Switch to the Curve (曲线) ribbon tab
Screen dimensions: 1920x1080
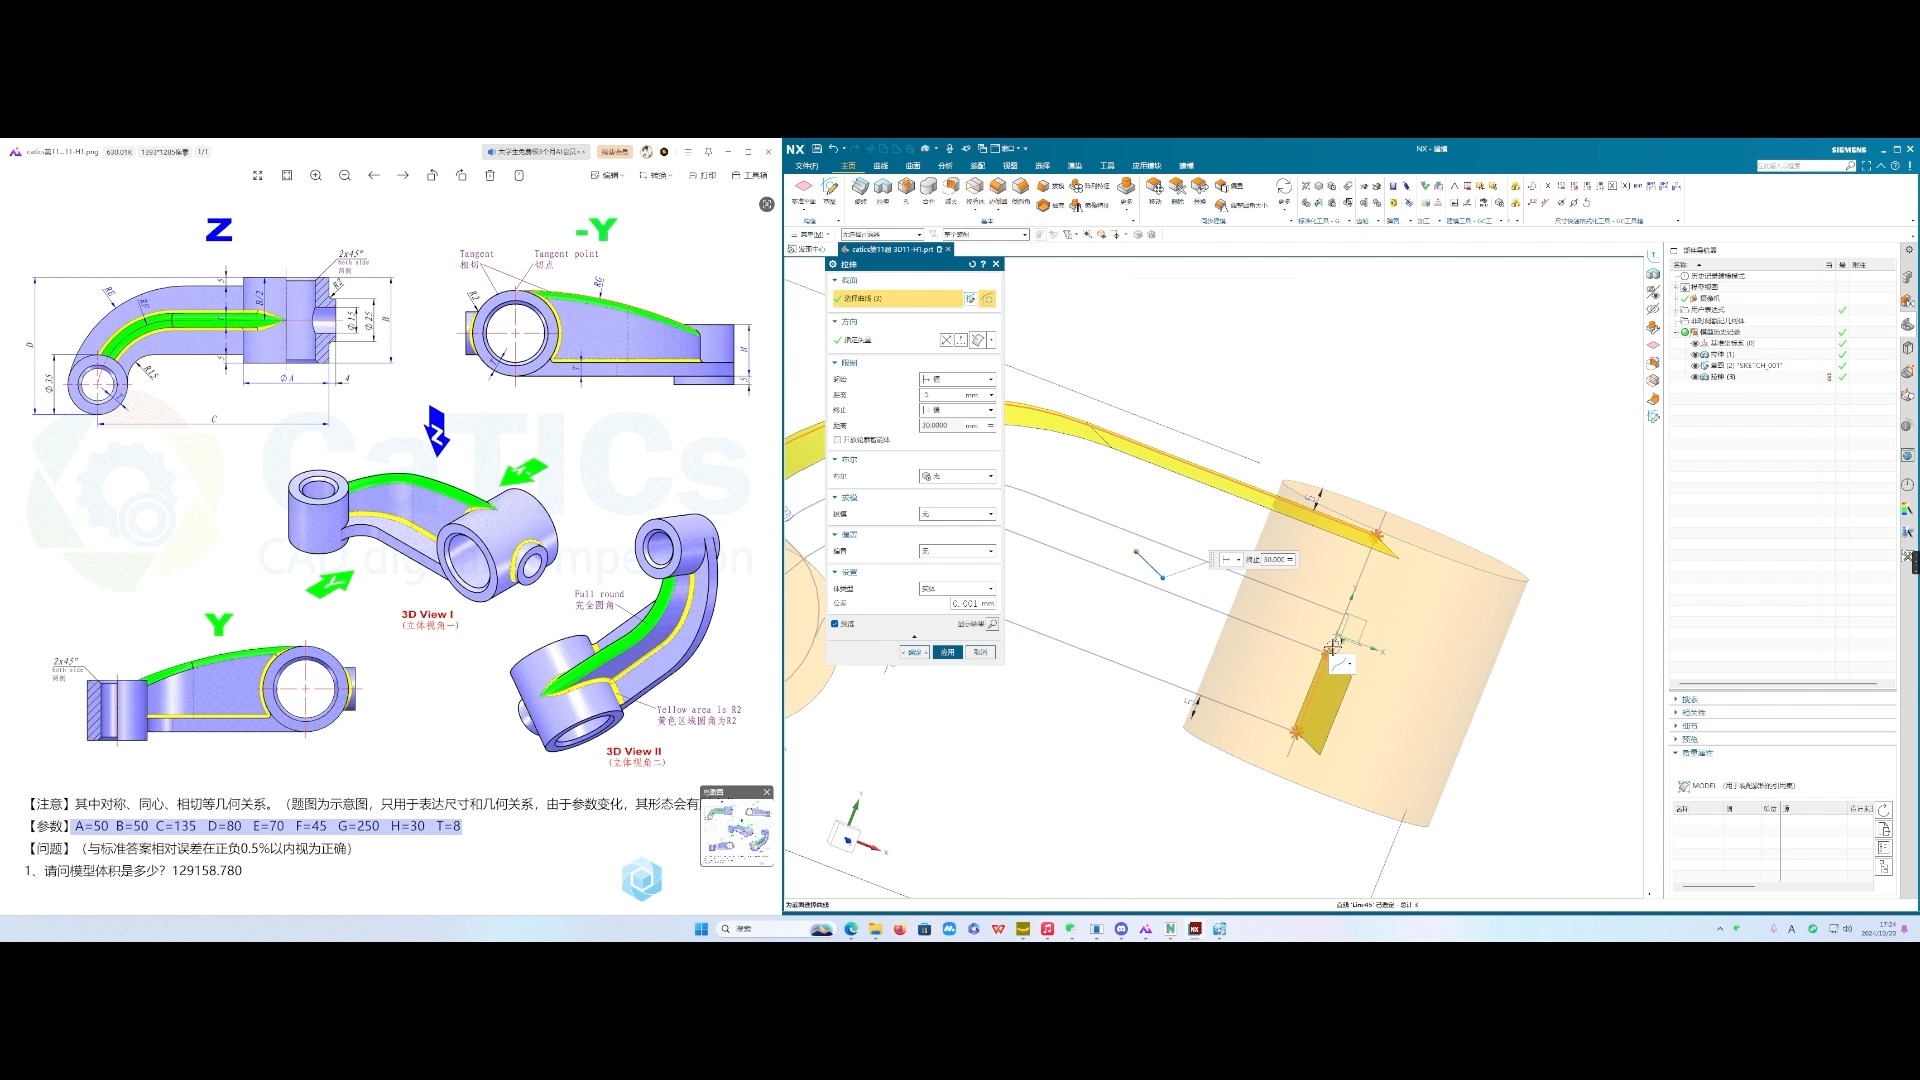(x=880, y=166)
